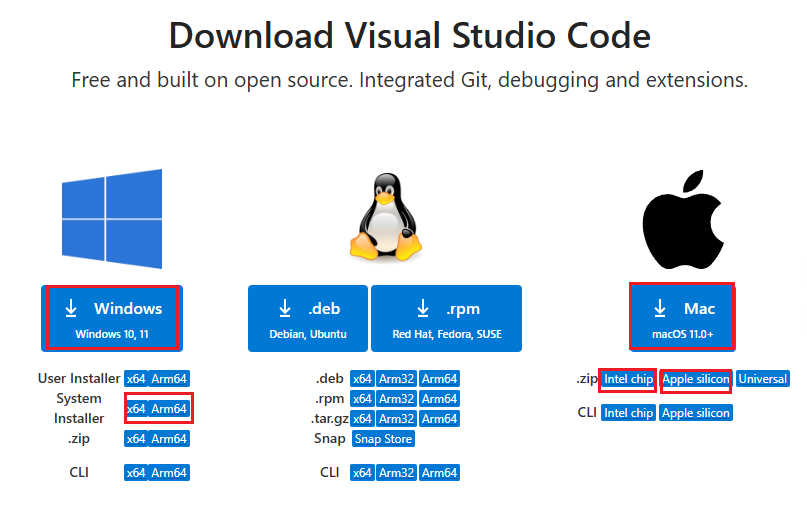Open the Snap Store link
The image size is (807, 524).
click(383, 439)
